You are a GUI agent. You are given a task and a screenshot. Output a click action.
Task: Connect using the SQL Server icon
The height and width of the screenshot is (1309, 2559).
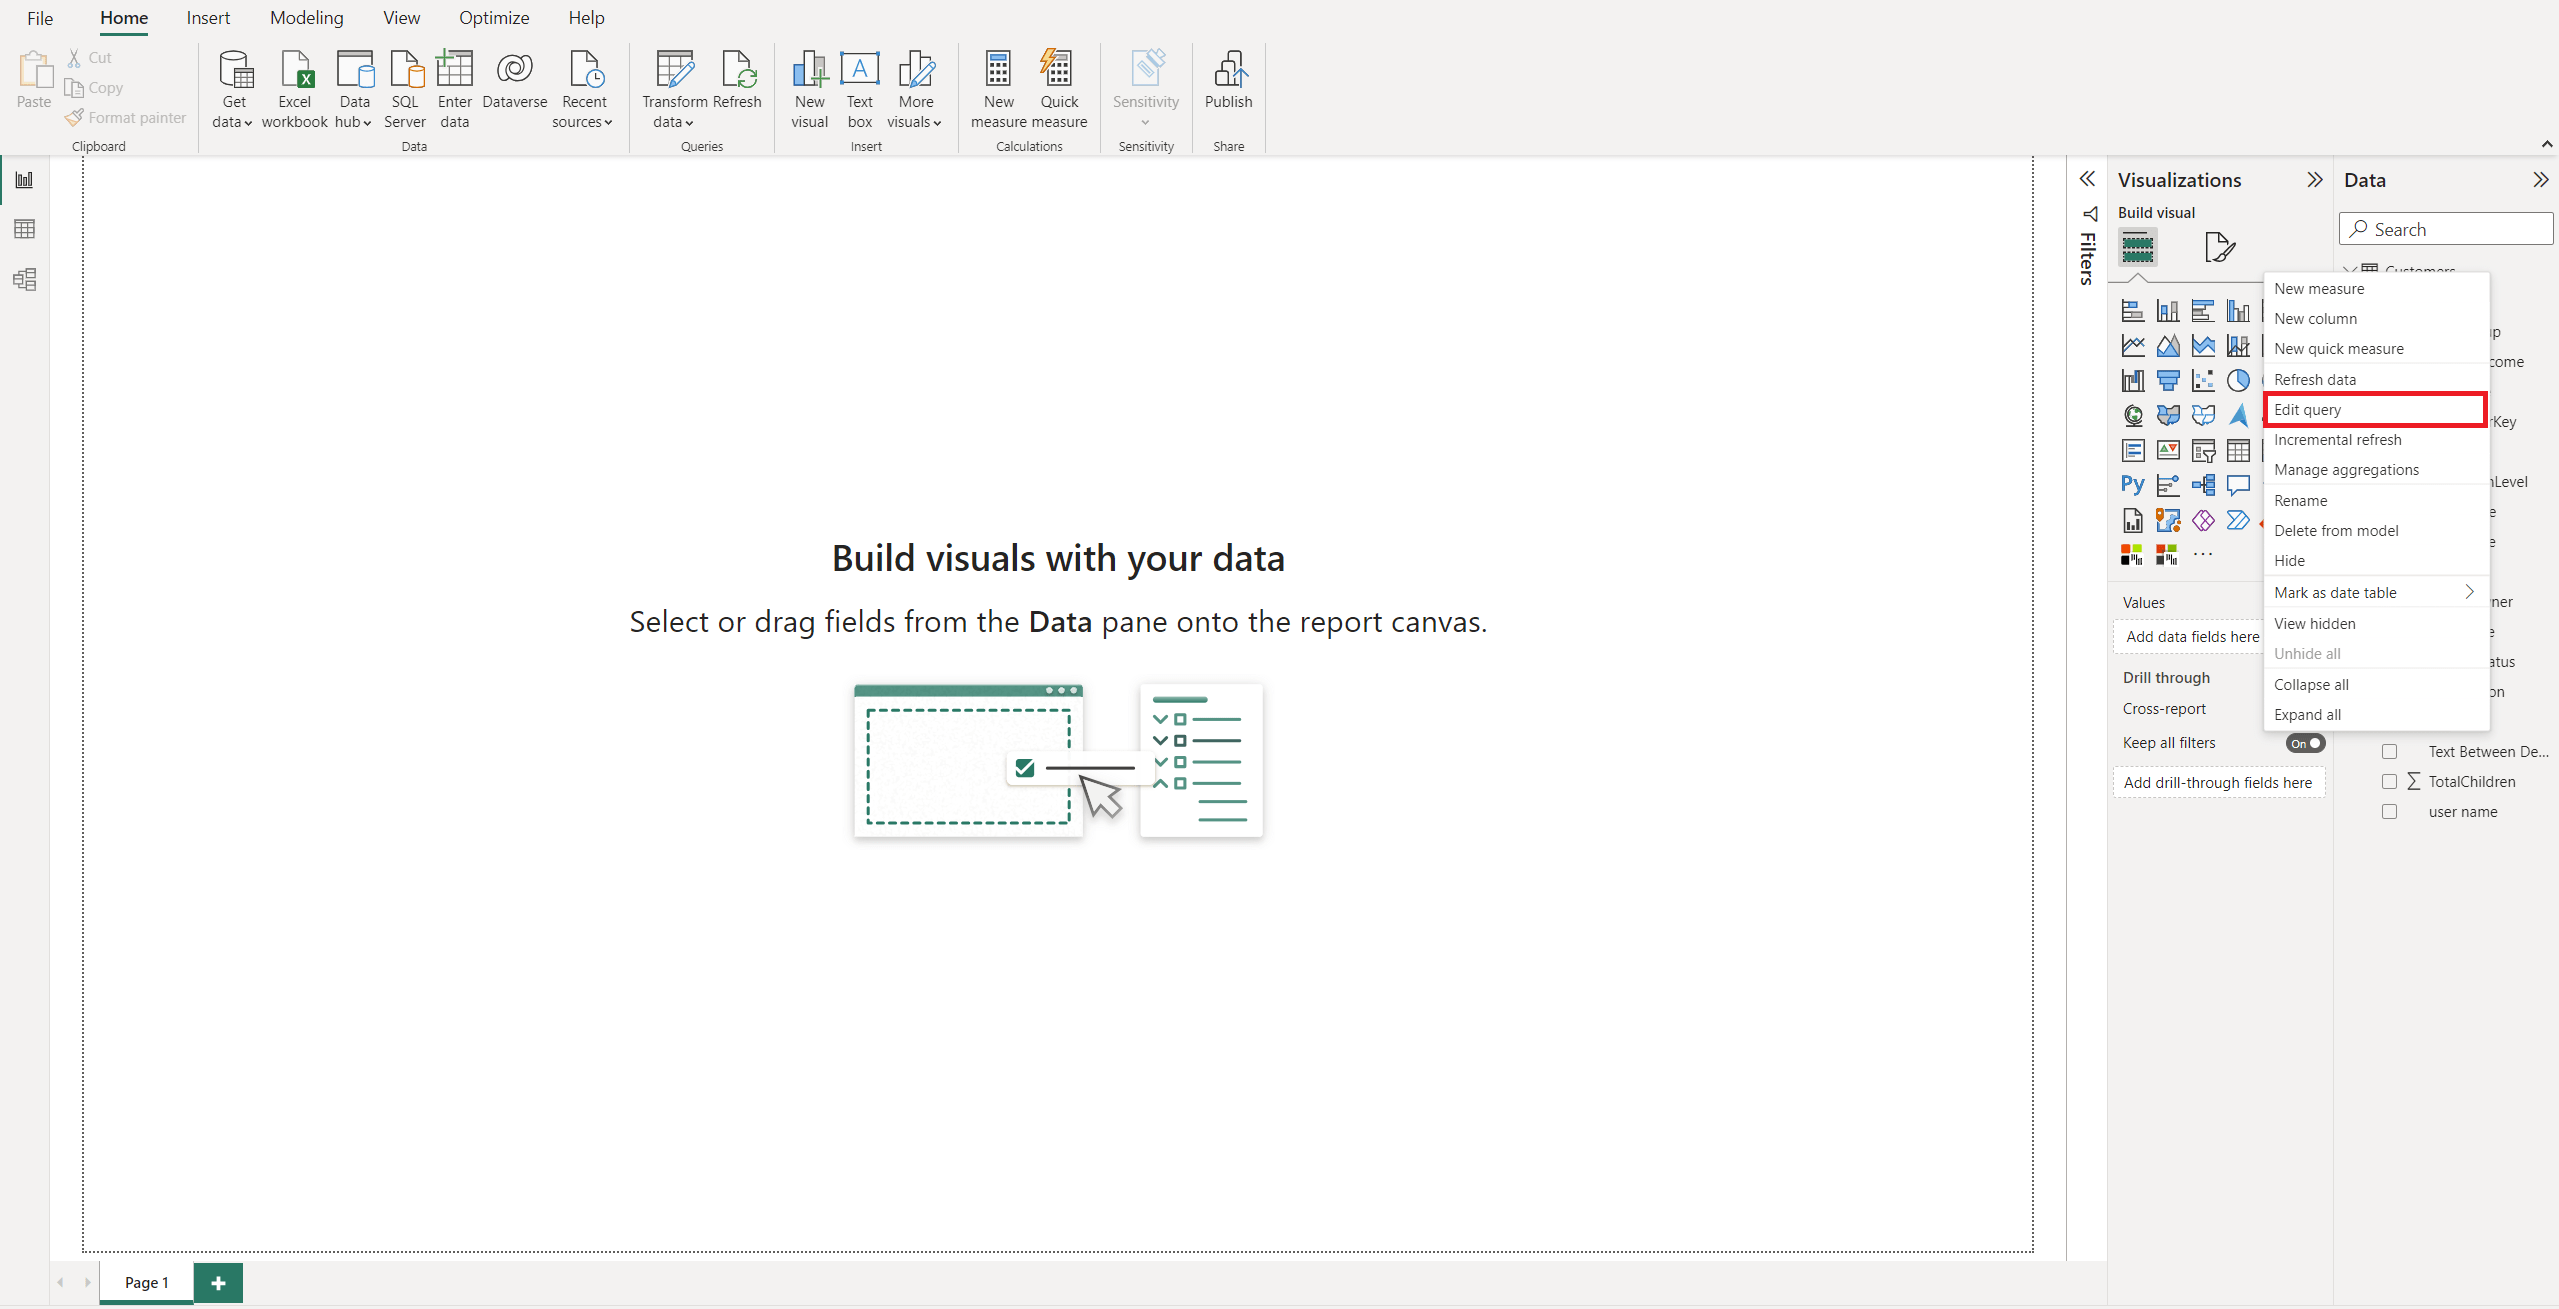405,88
